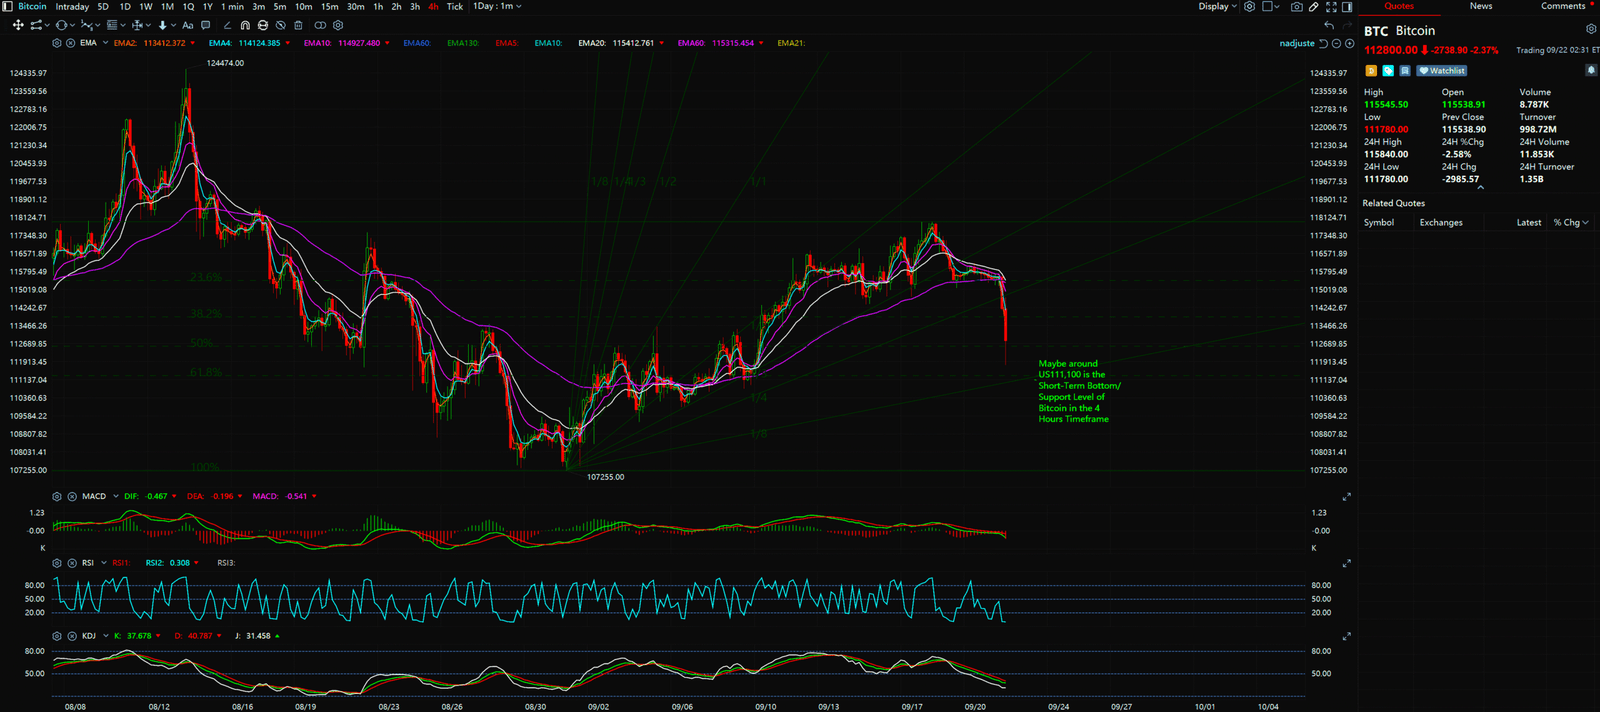Click the orange coin badge icon
1600x712 pixels.
[1371, 71]
